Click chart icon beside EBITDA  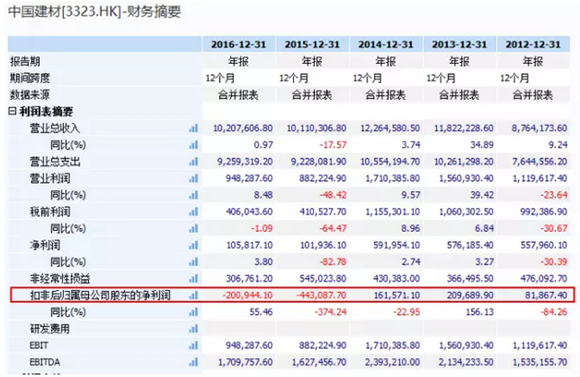point(193,362)
